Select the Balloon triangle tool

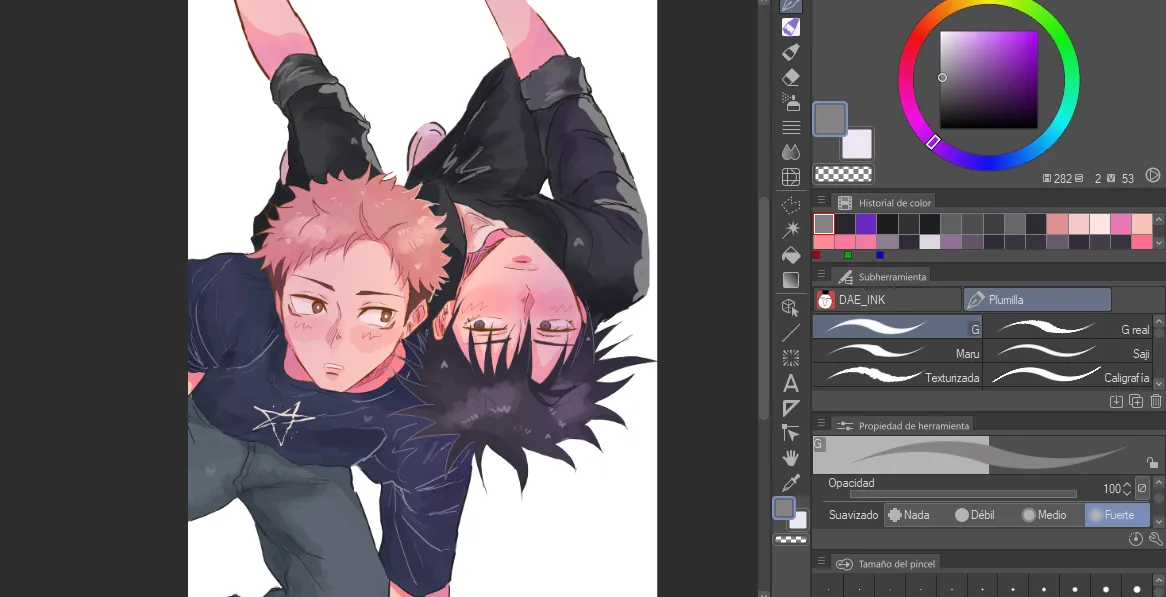click(x=790, y=408)
